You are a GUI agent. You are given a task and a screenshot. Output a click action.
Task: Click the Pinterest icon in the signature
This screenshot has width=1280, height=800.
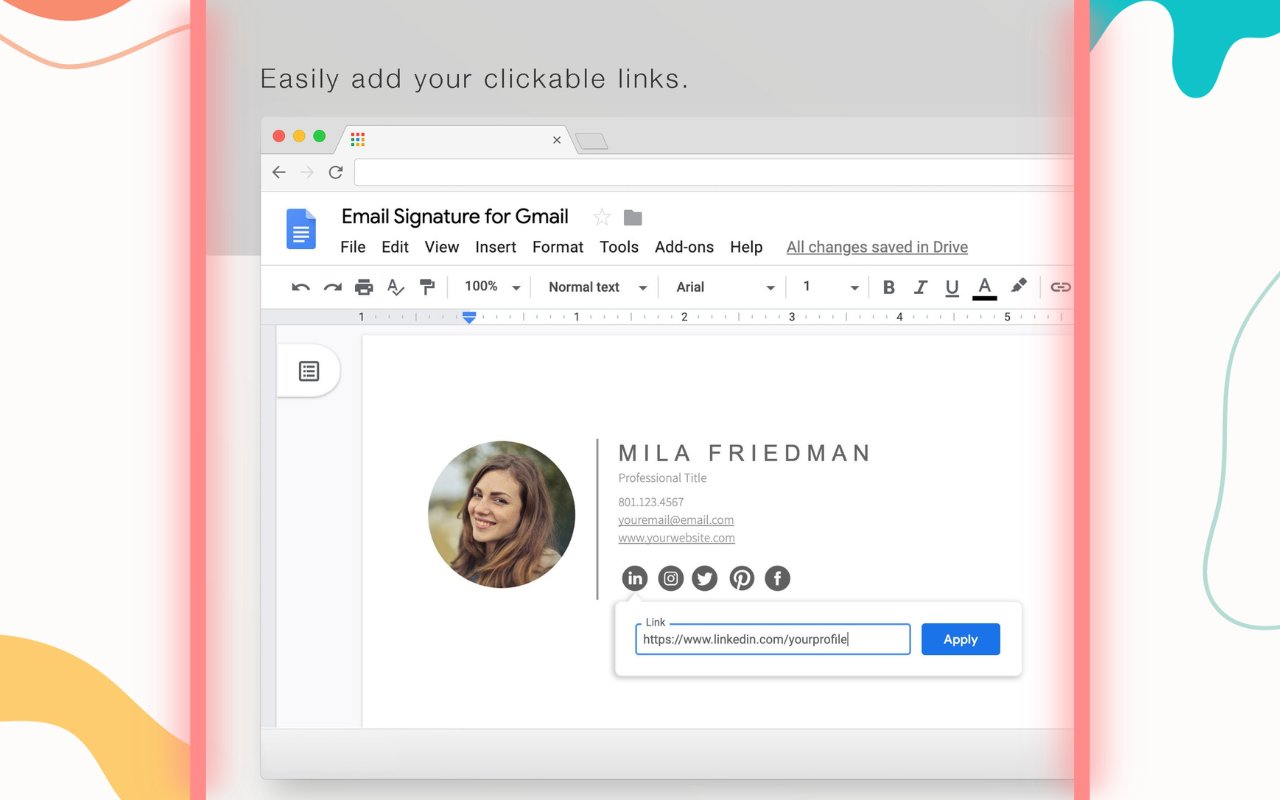tap(741, 578)
